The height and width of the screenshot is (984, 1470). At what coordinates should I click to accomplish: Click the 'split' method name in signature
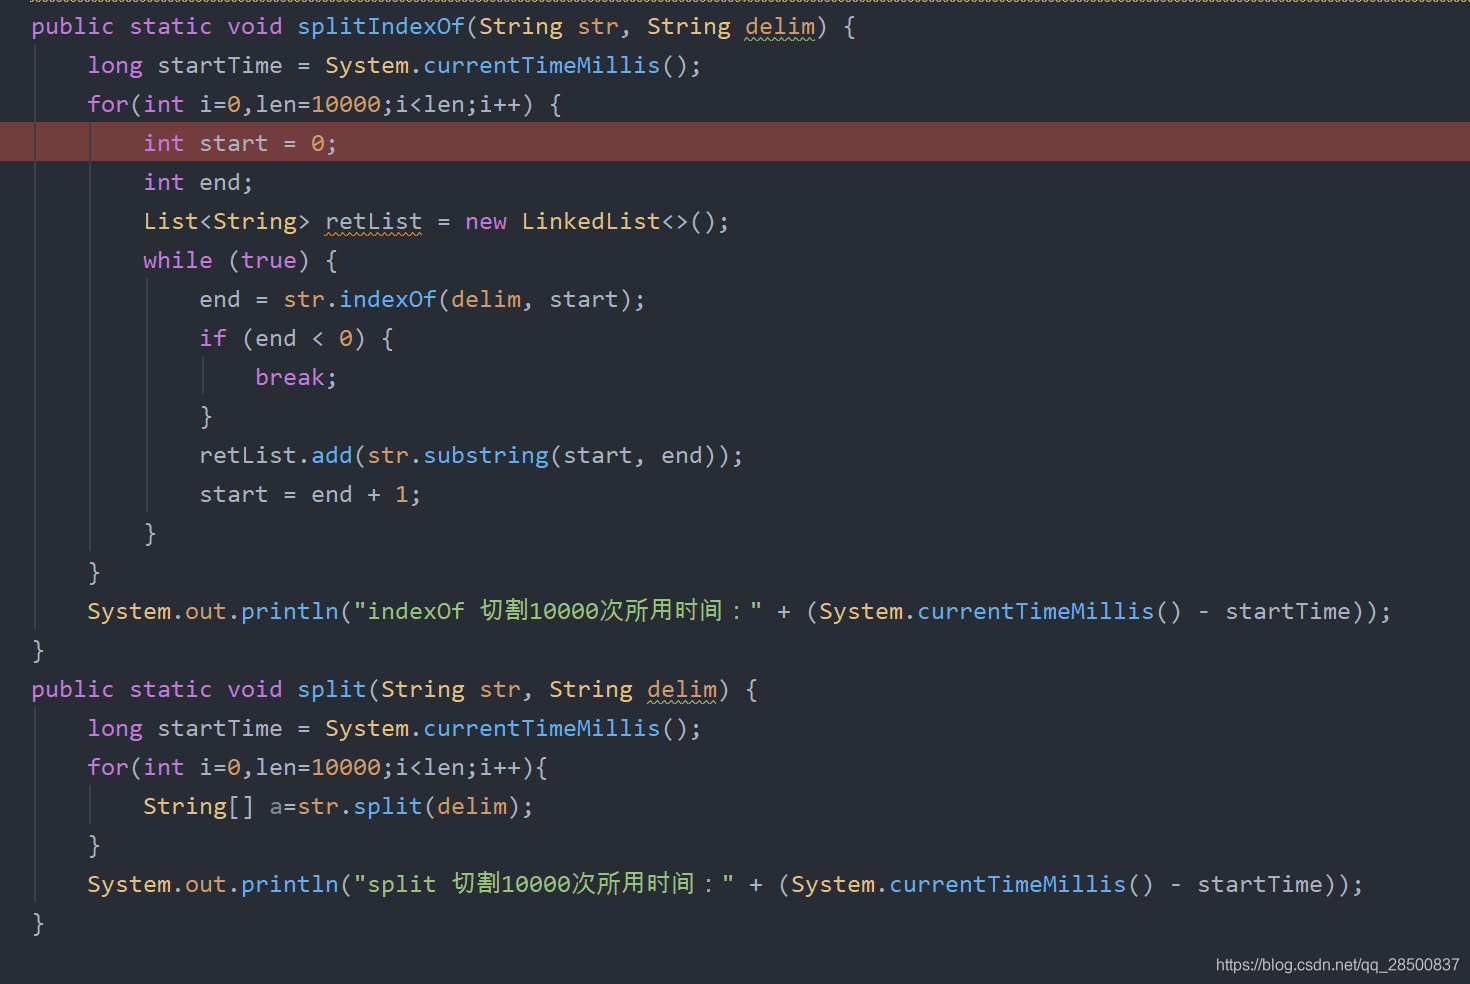click(332, 690)
